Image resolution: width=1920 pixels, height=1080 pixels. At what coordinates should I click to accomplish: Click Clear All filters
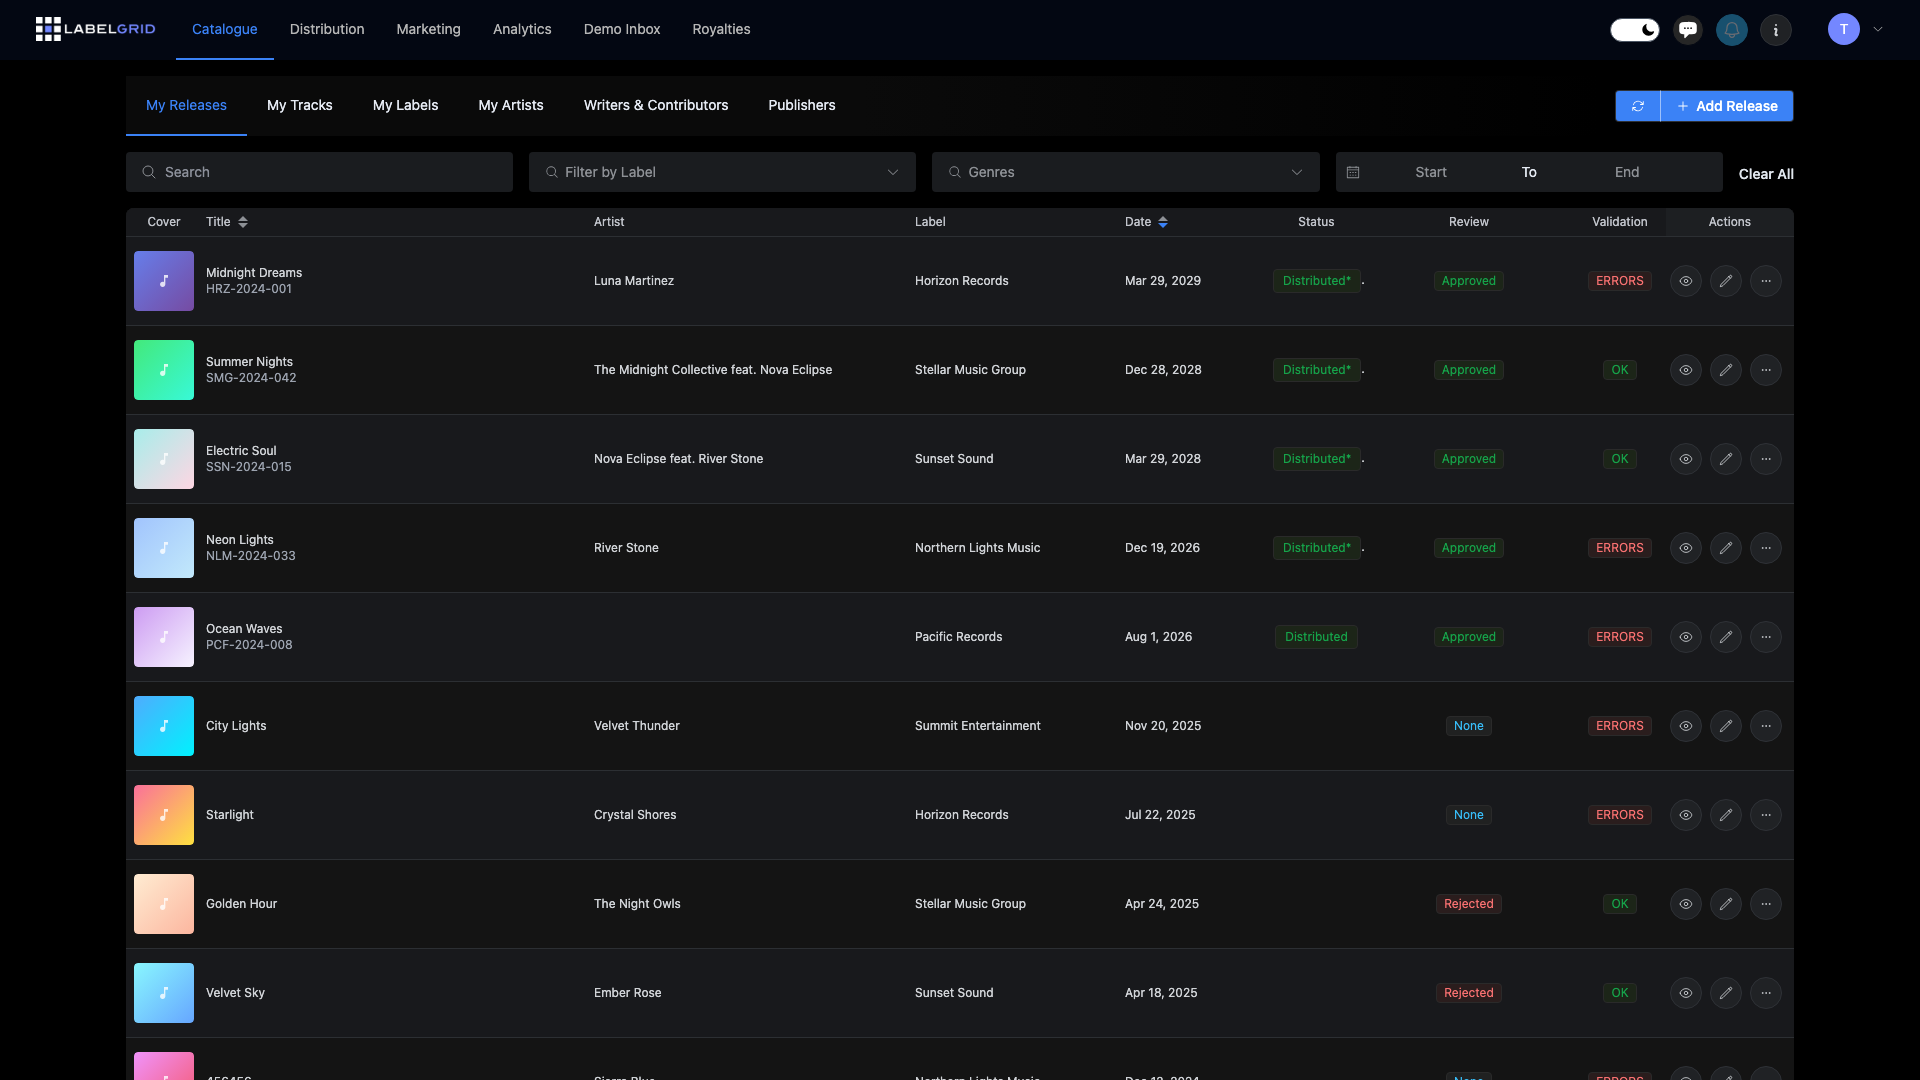click(1766, 174)
